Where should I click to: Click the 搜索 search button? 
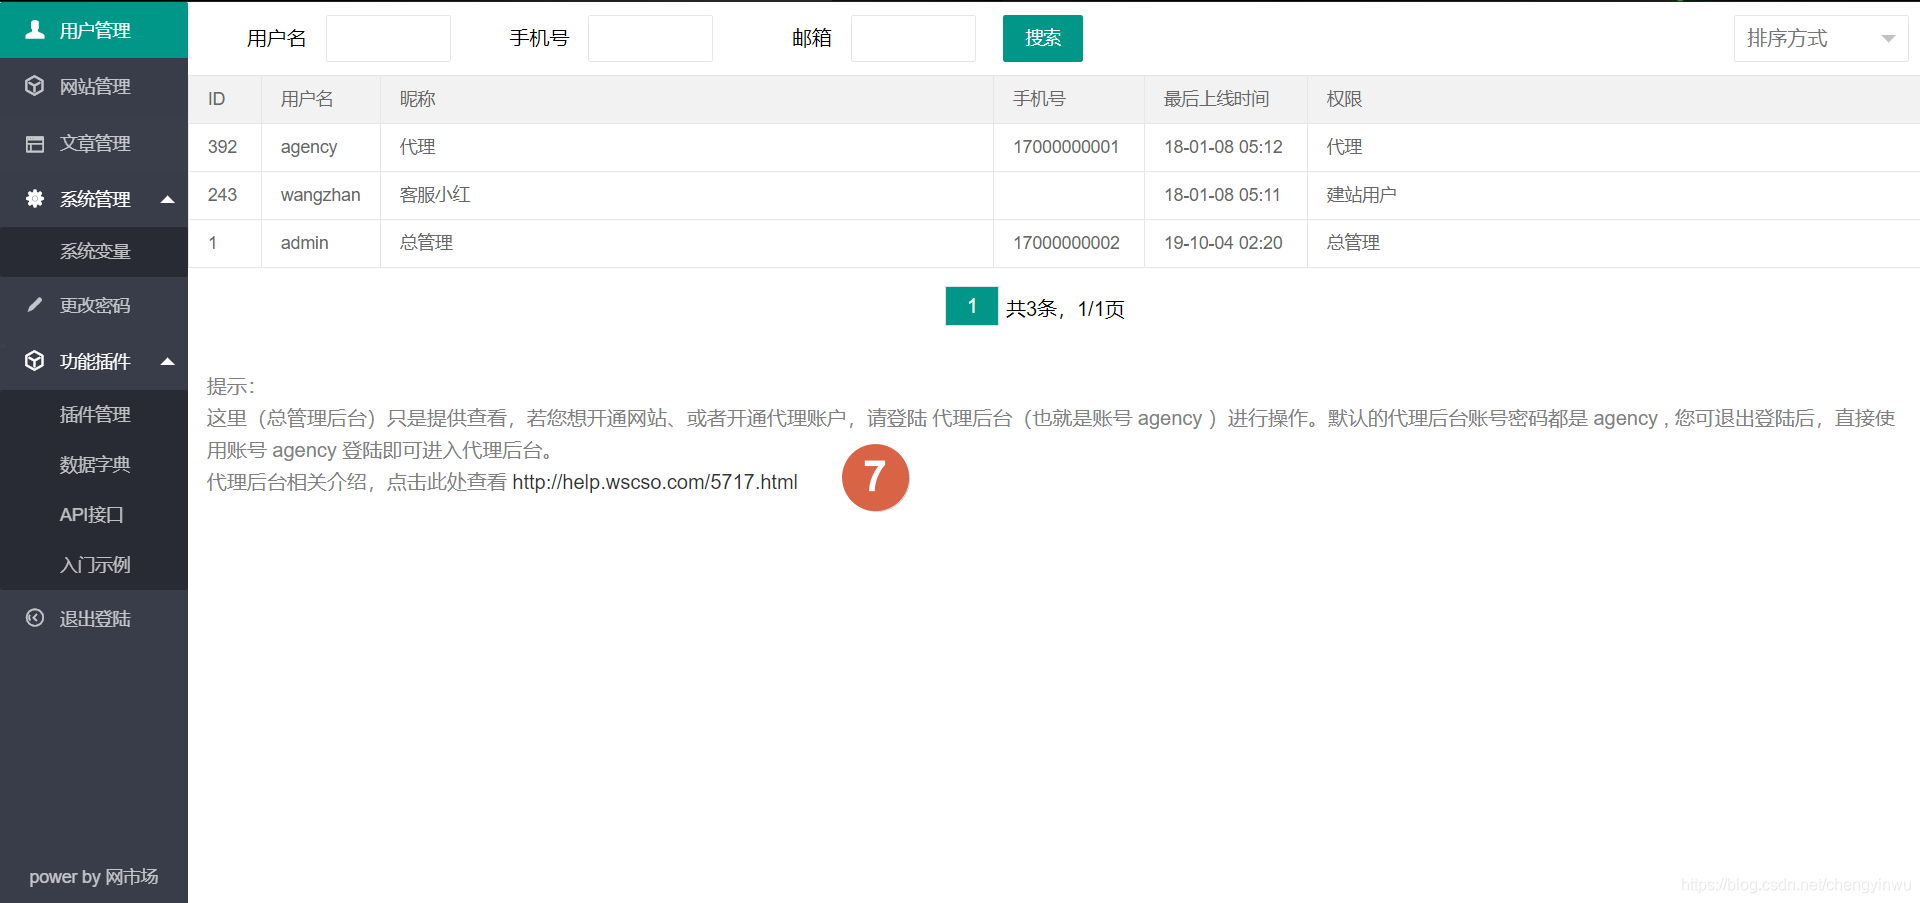click(1043, 38)
